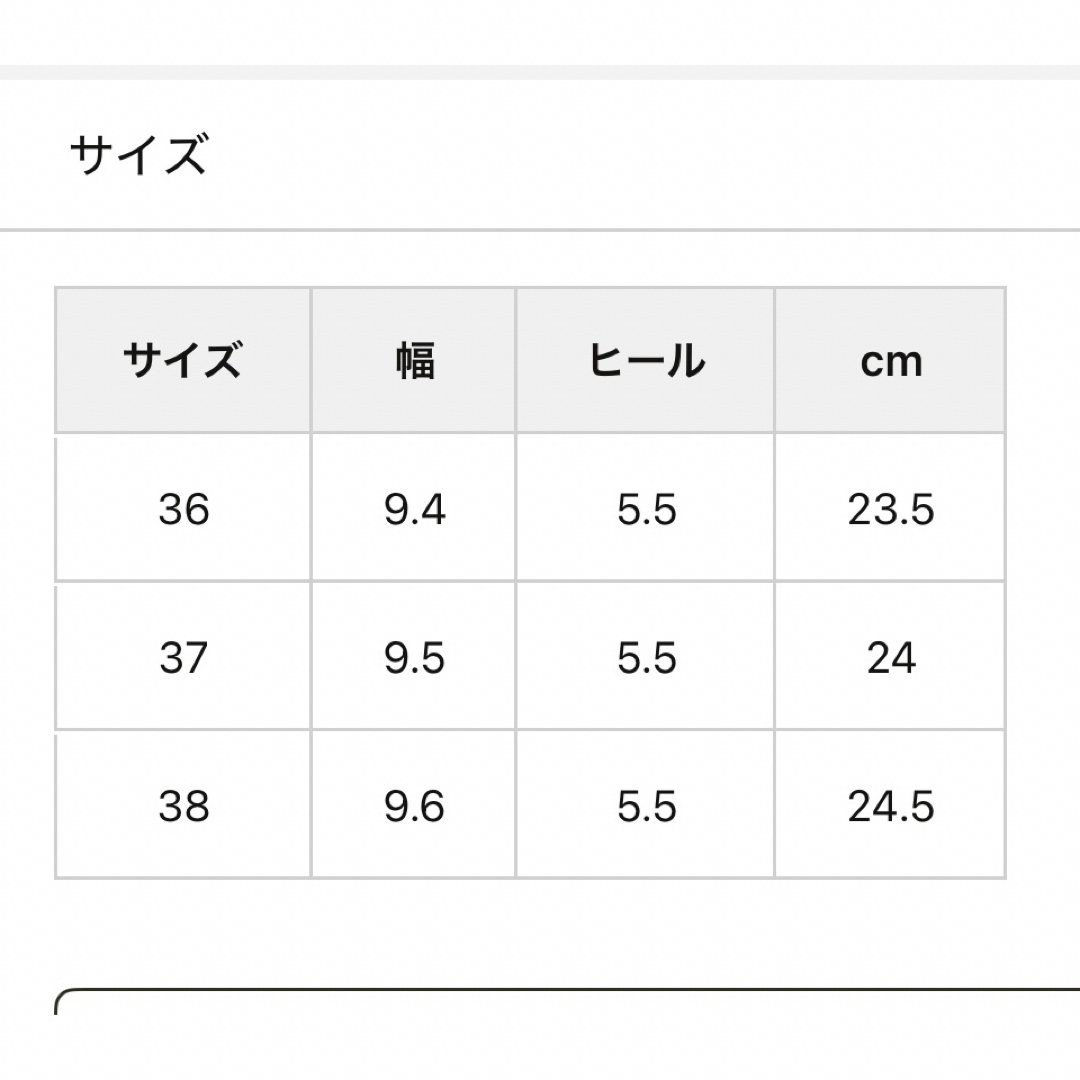
Task: Click the width value 9.6
Action: (414, 804)
